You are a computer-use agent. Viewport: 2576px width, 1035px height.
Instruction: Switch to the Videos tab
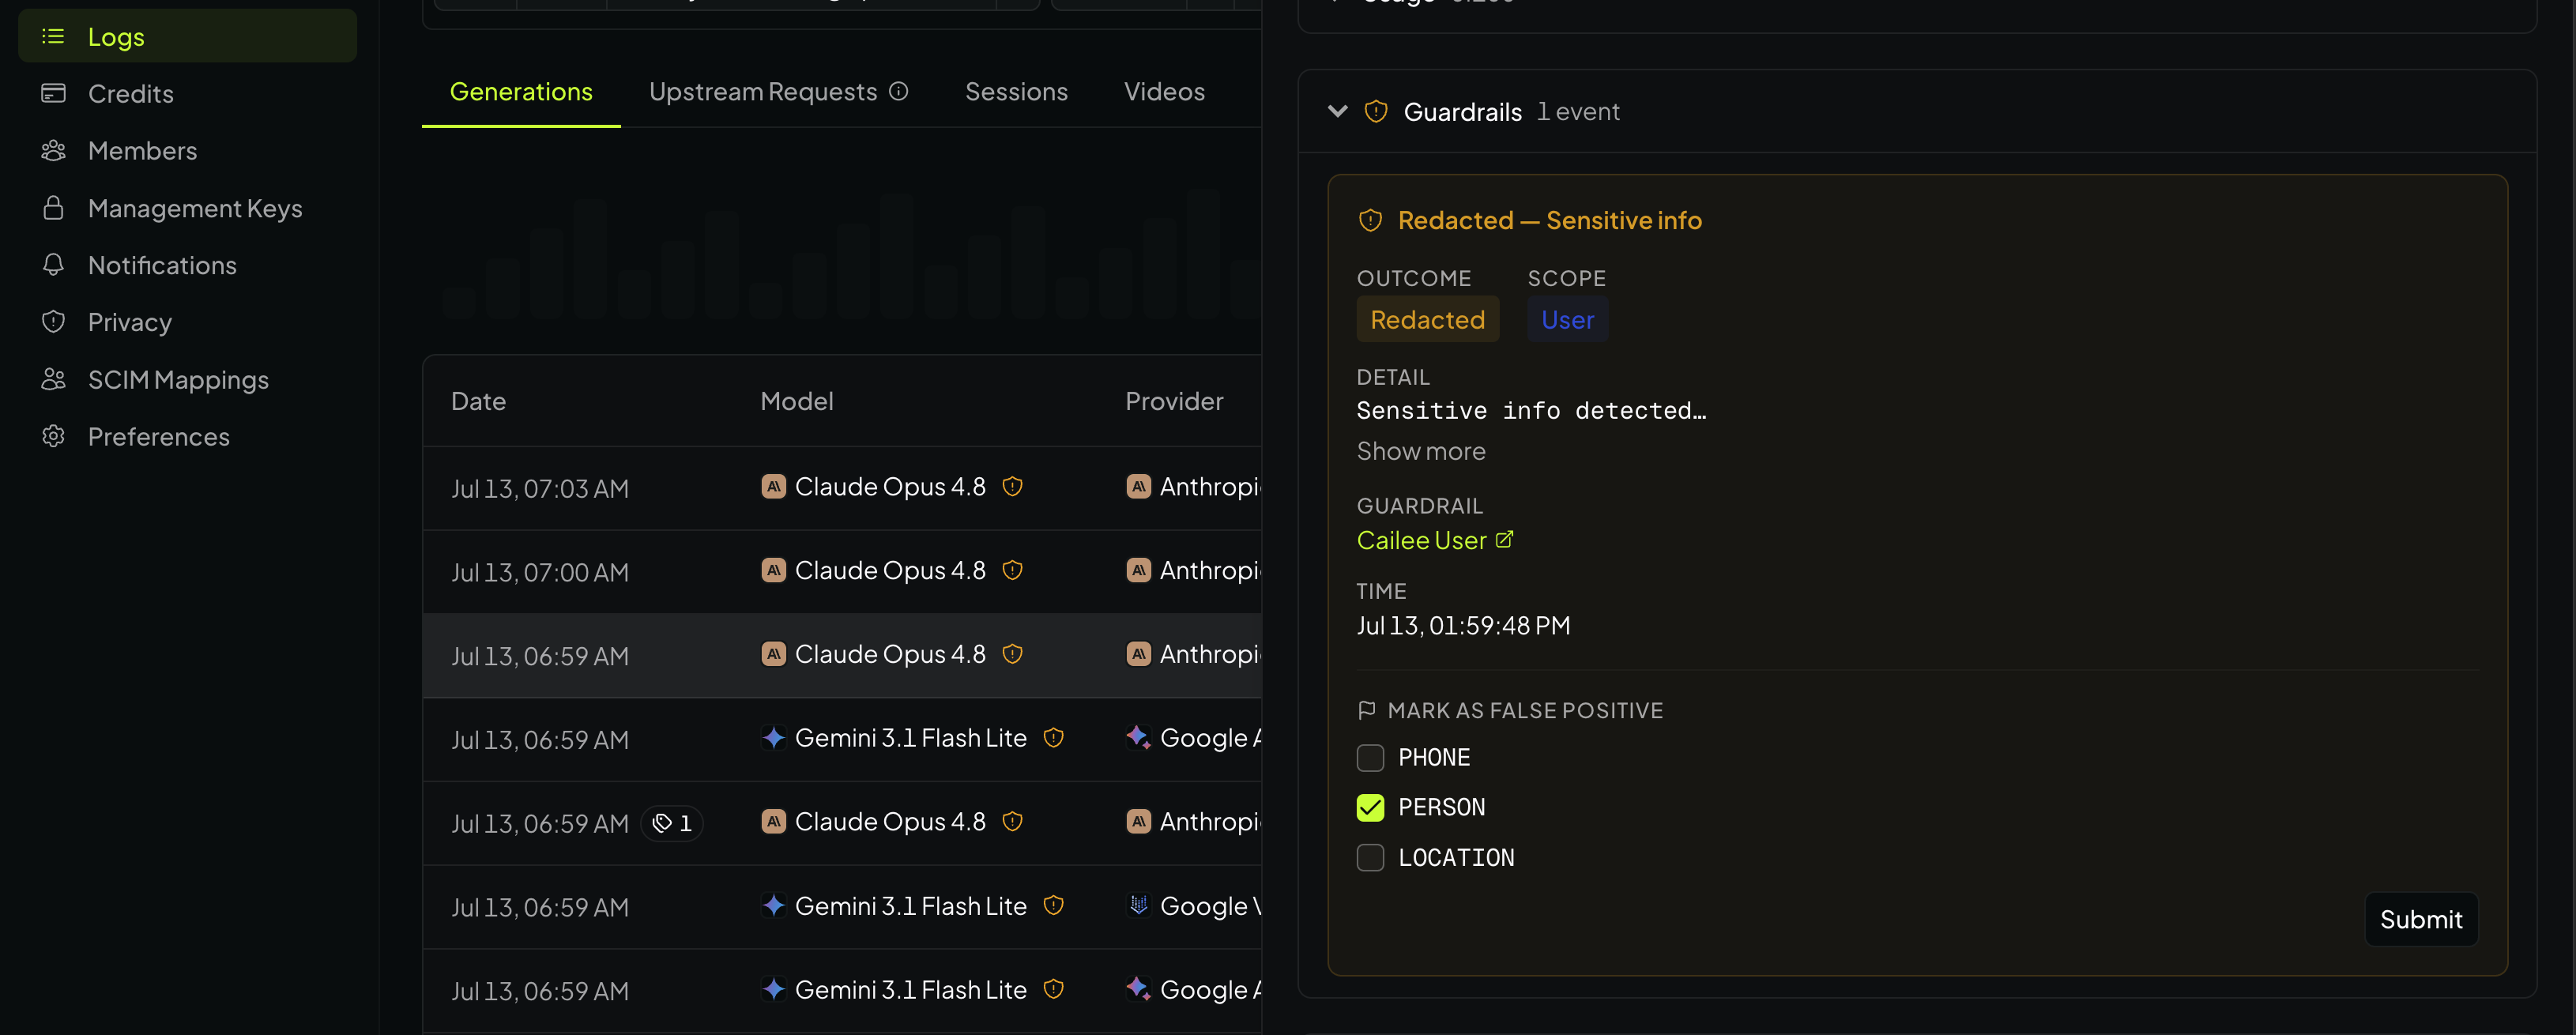(x=1164, y=92)
